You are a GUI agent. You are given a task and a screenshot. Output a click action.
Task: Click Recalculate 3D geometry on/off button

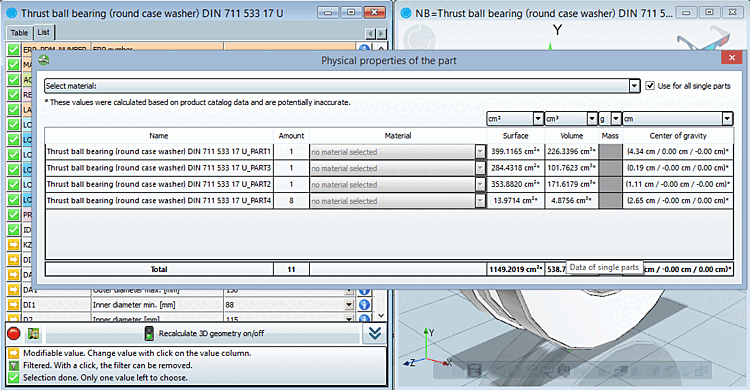point(203,334)
